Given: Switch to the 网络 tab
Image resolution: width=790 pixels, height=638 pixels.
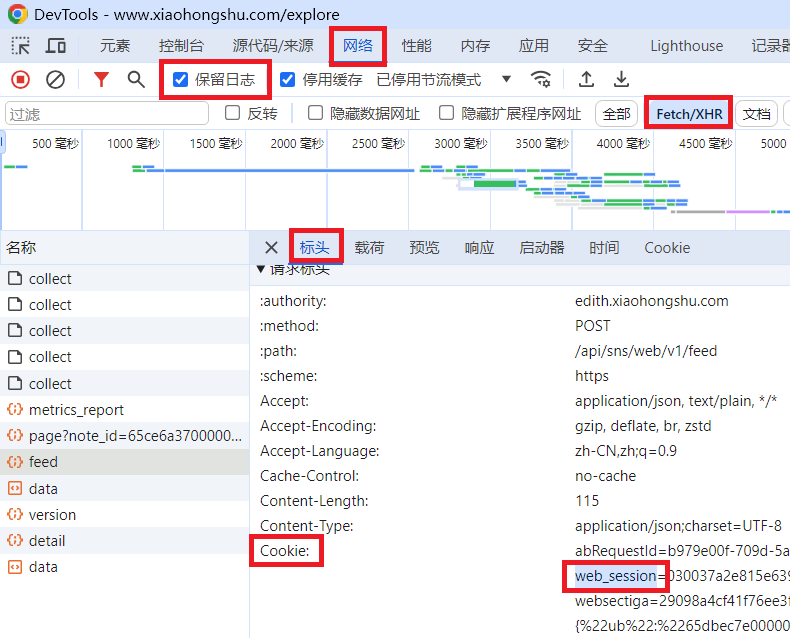Looking at the screenshot, I should pyautogui.click(x=358, y=46).
